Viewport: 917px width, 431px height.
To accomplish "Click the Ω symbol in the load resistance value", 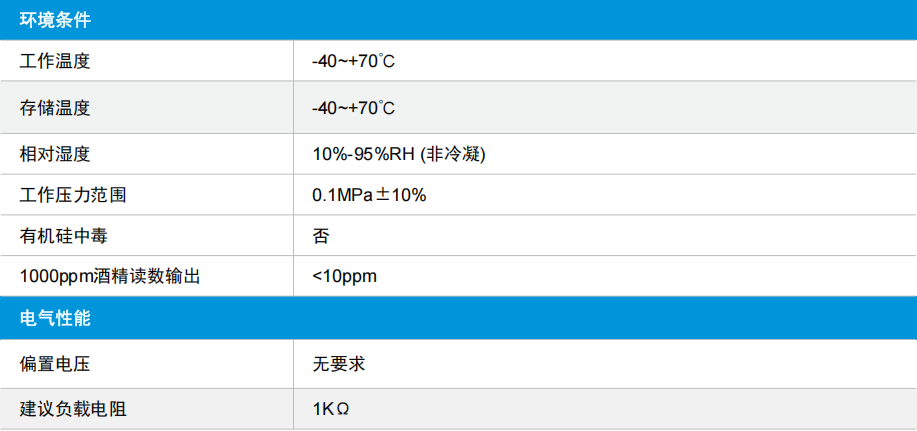I will click(x=343, y=410).
